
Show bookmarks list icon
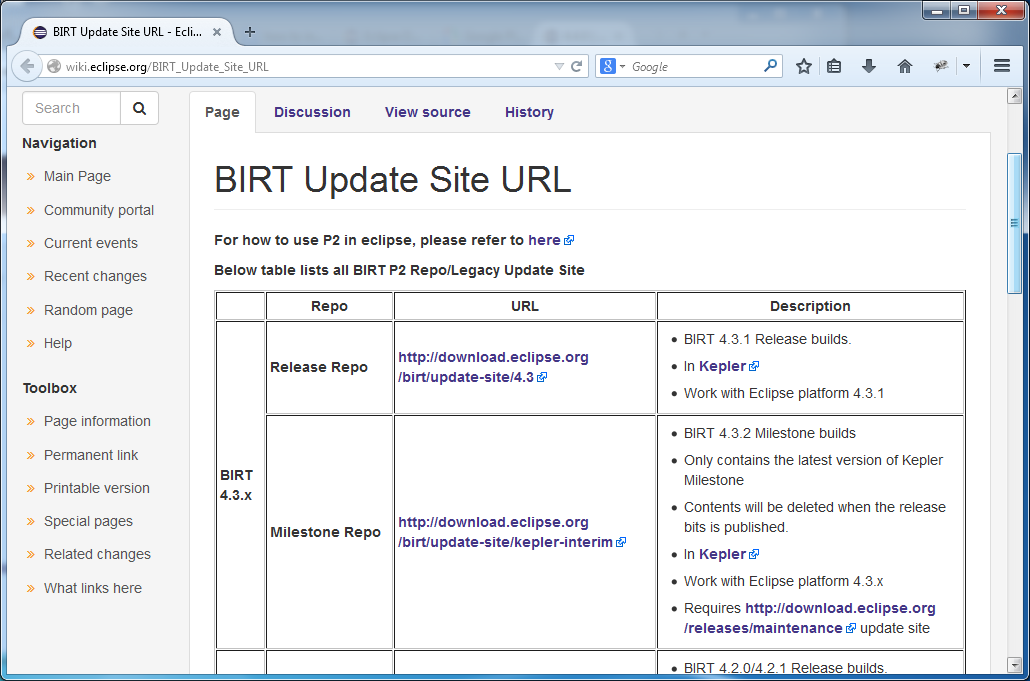pyautogui.click(x=834, y=66)
